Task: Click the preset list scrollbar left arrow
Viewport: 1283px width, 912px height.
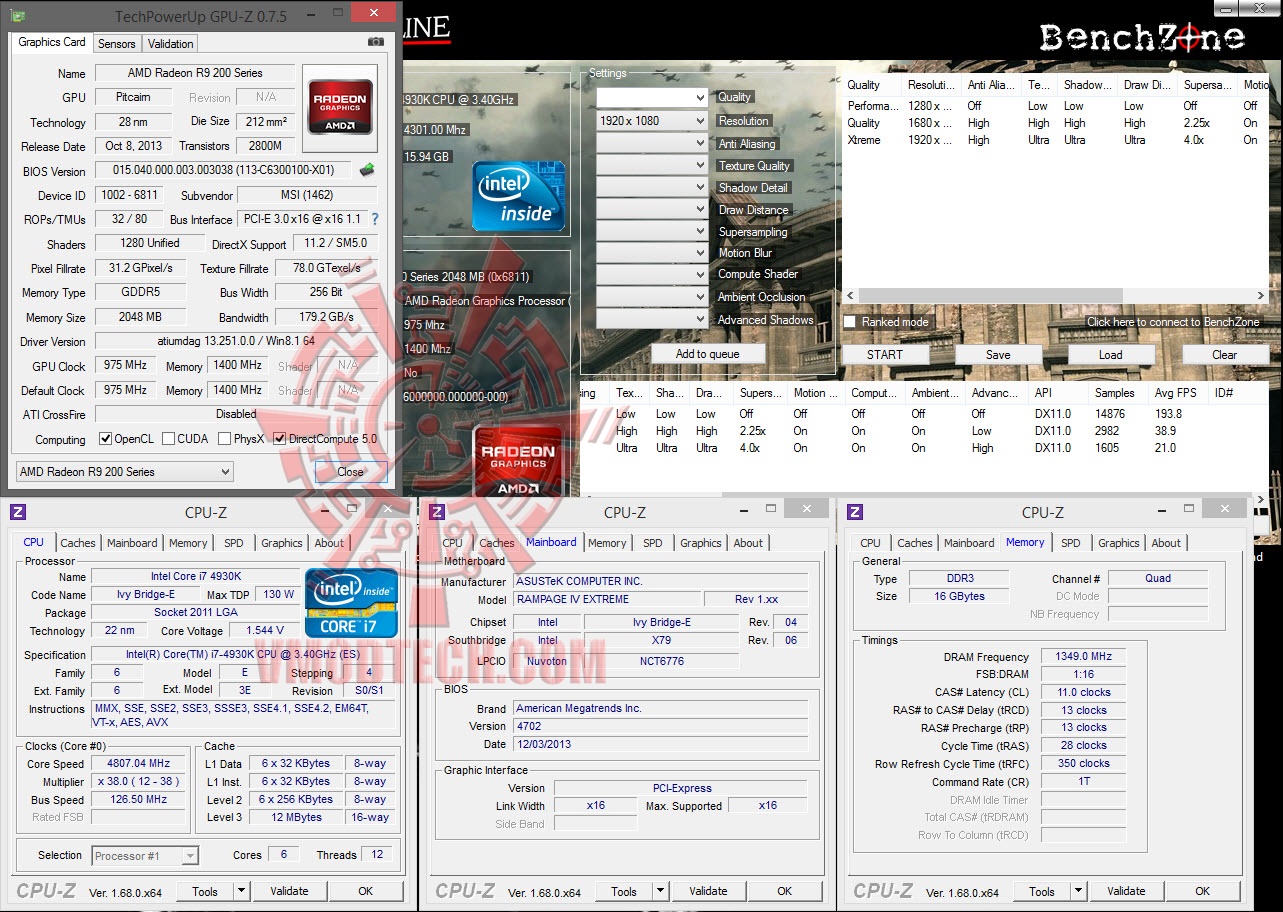Action: pyautogui.click(x=850, y=296)
